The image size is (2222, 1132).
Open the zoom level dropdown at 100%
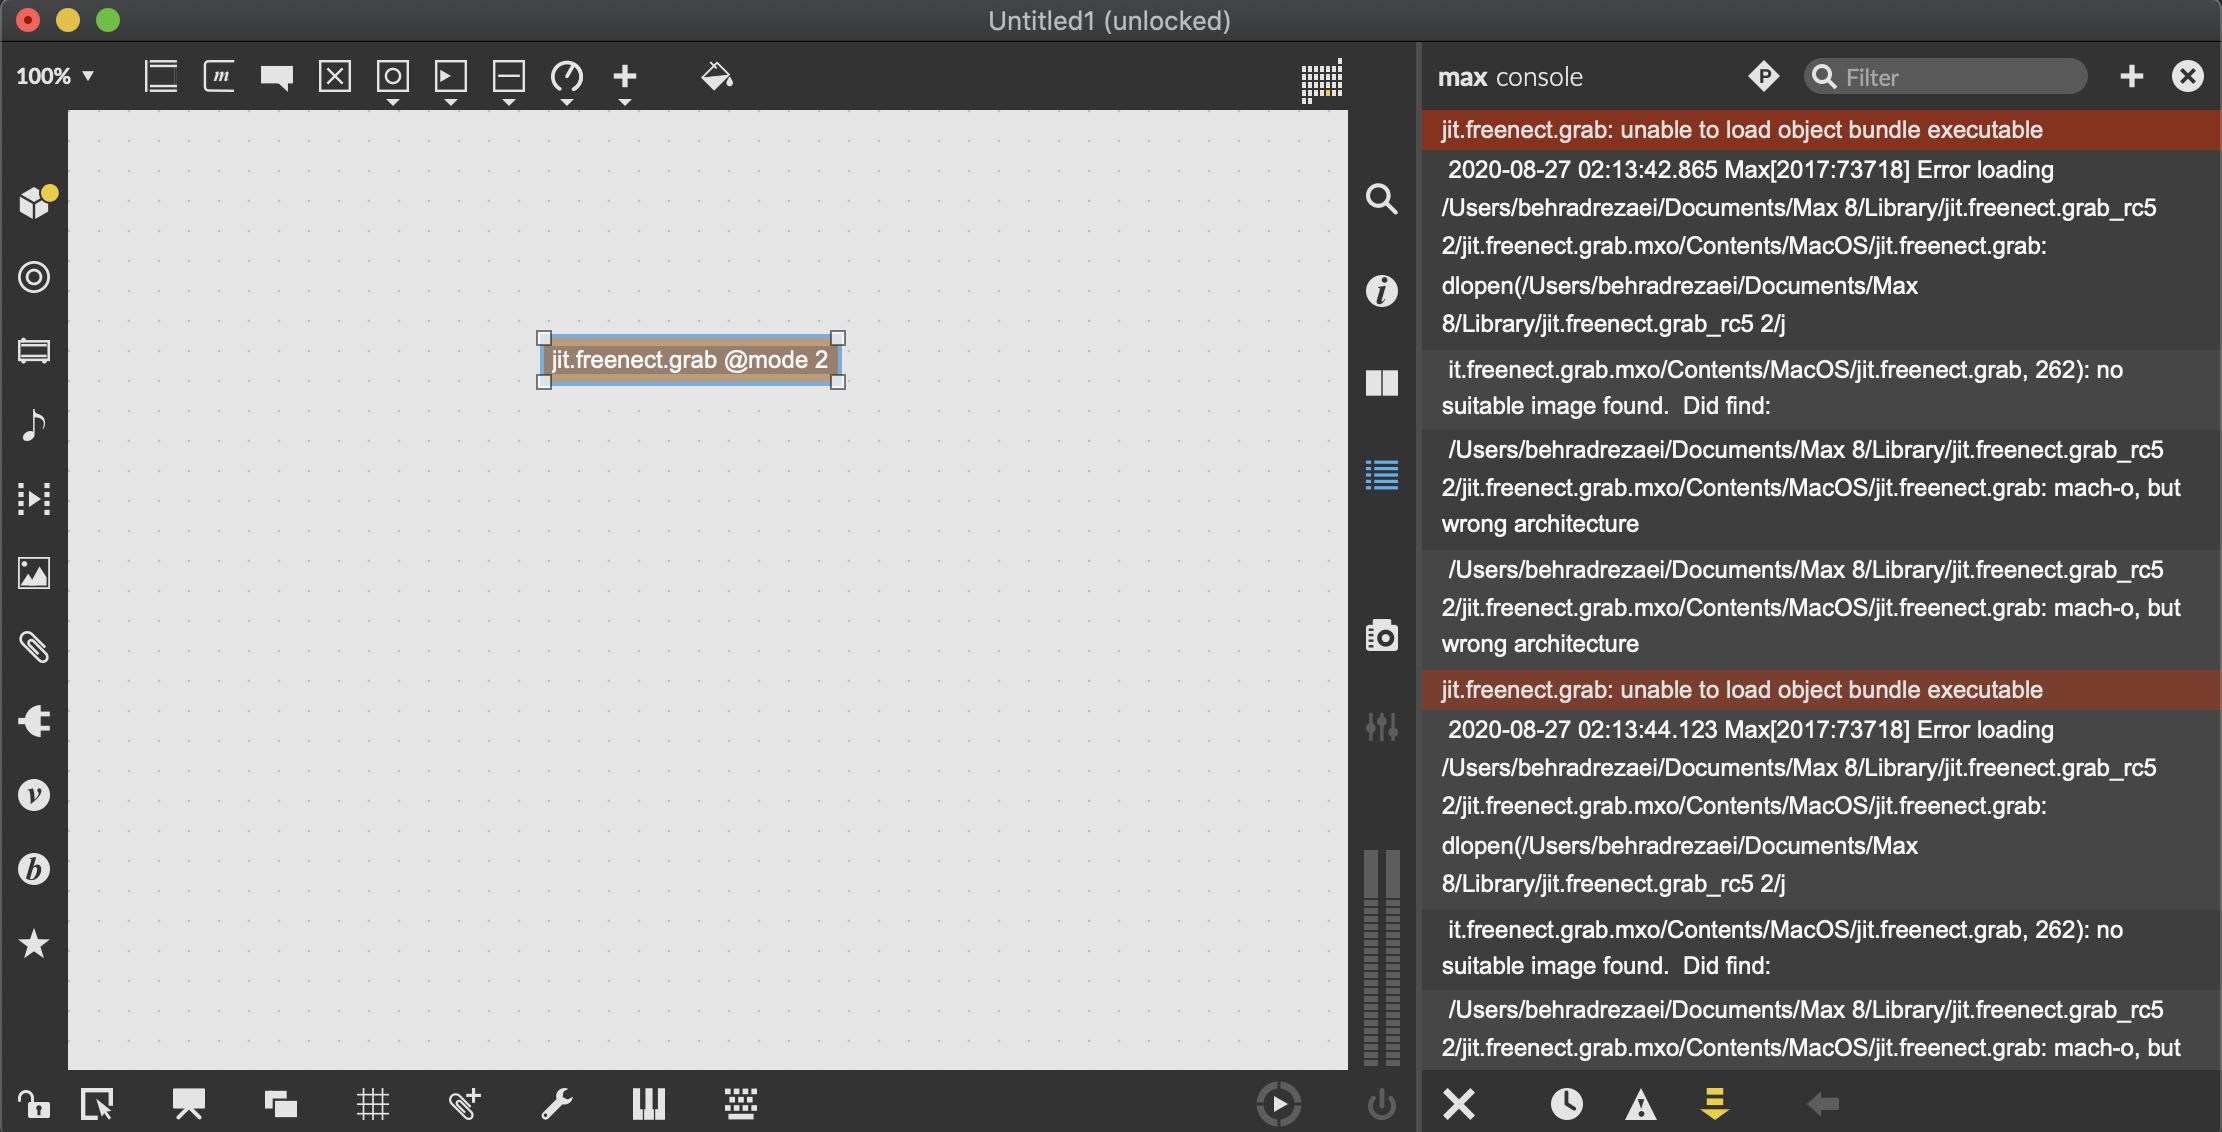point(55,76)
